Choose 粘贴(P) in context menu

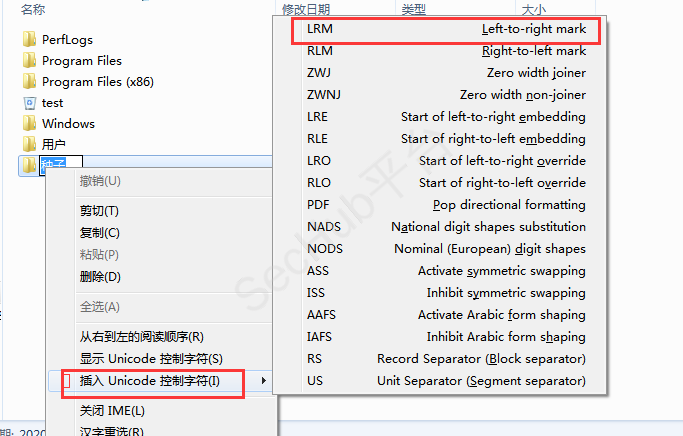click(161, 254)
